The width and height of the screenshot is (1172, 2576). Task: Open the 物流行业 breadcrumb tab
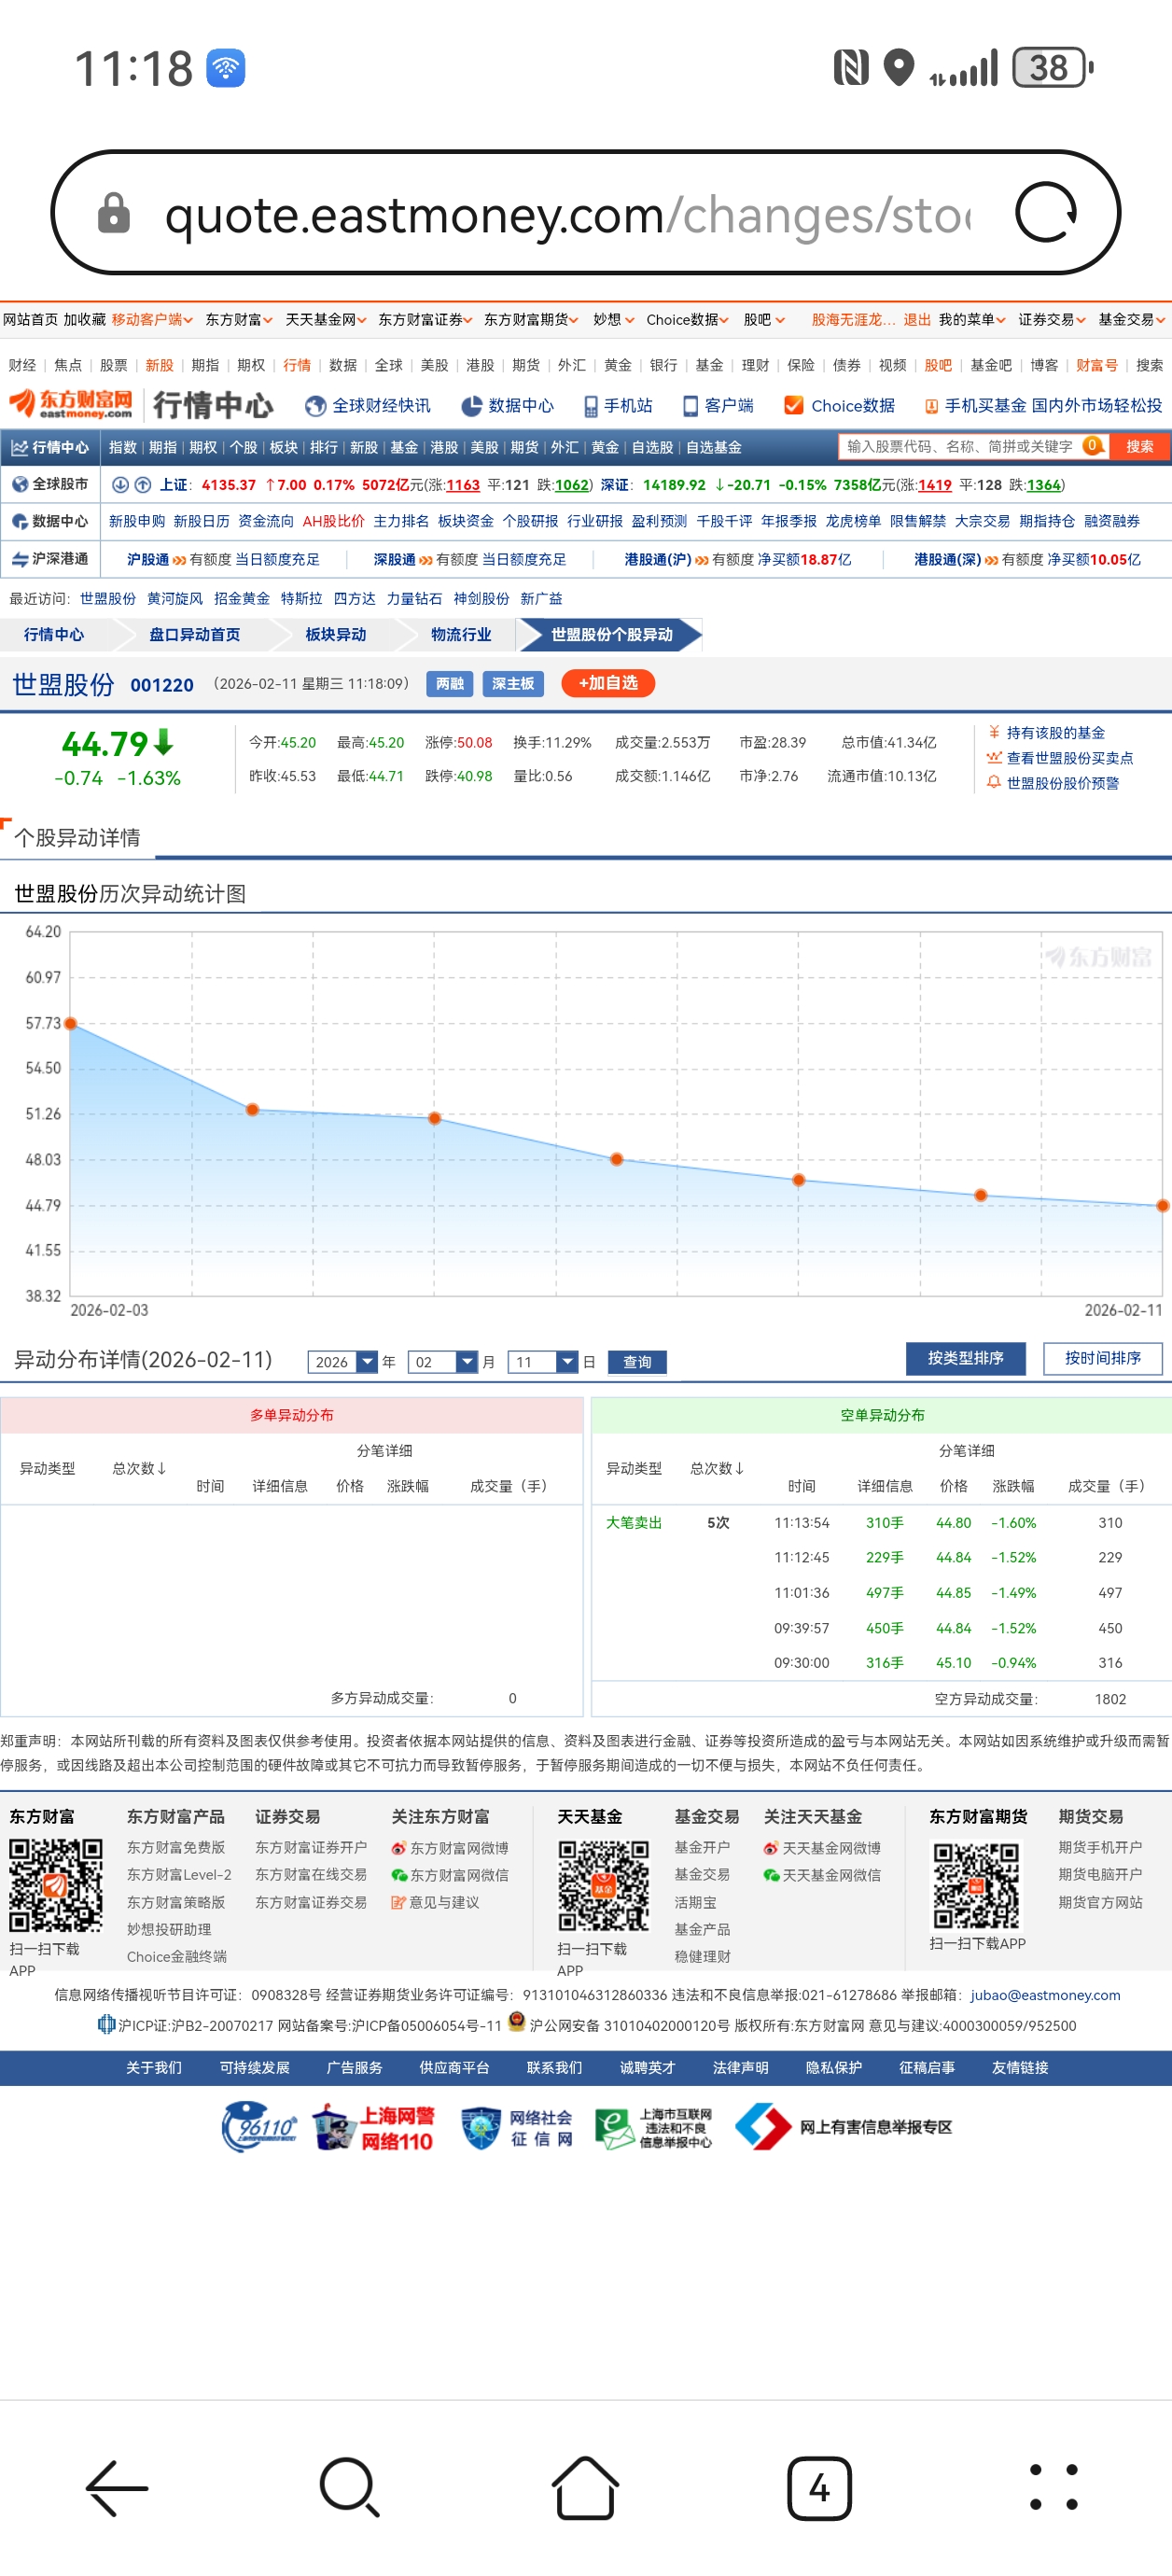click(x=461, y=635)
